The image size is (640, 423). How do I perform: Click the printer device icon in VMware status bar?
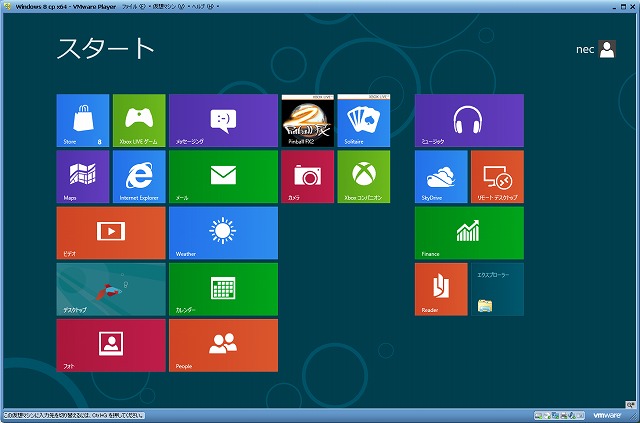[564, 416]
